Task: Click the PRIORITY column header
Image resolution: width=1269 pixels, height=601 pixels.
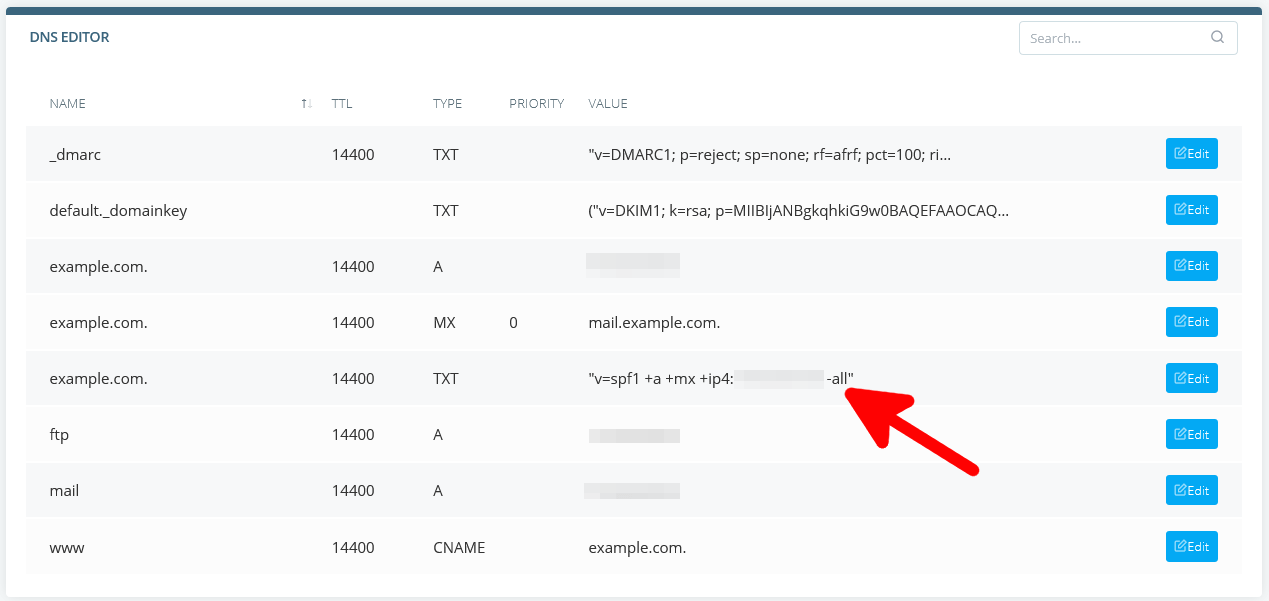Action: 536,103
